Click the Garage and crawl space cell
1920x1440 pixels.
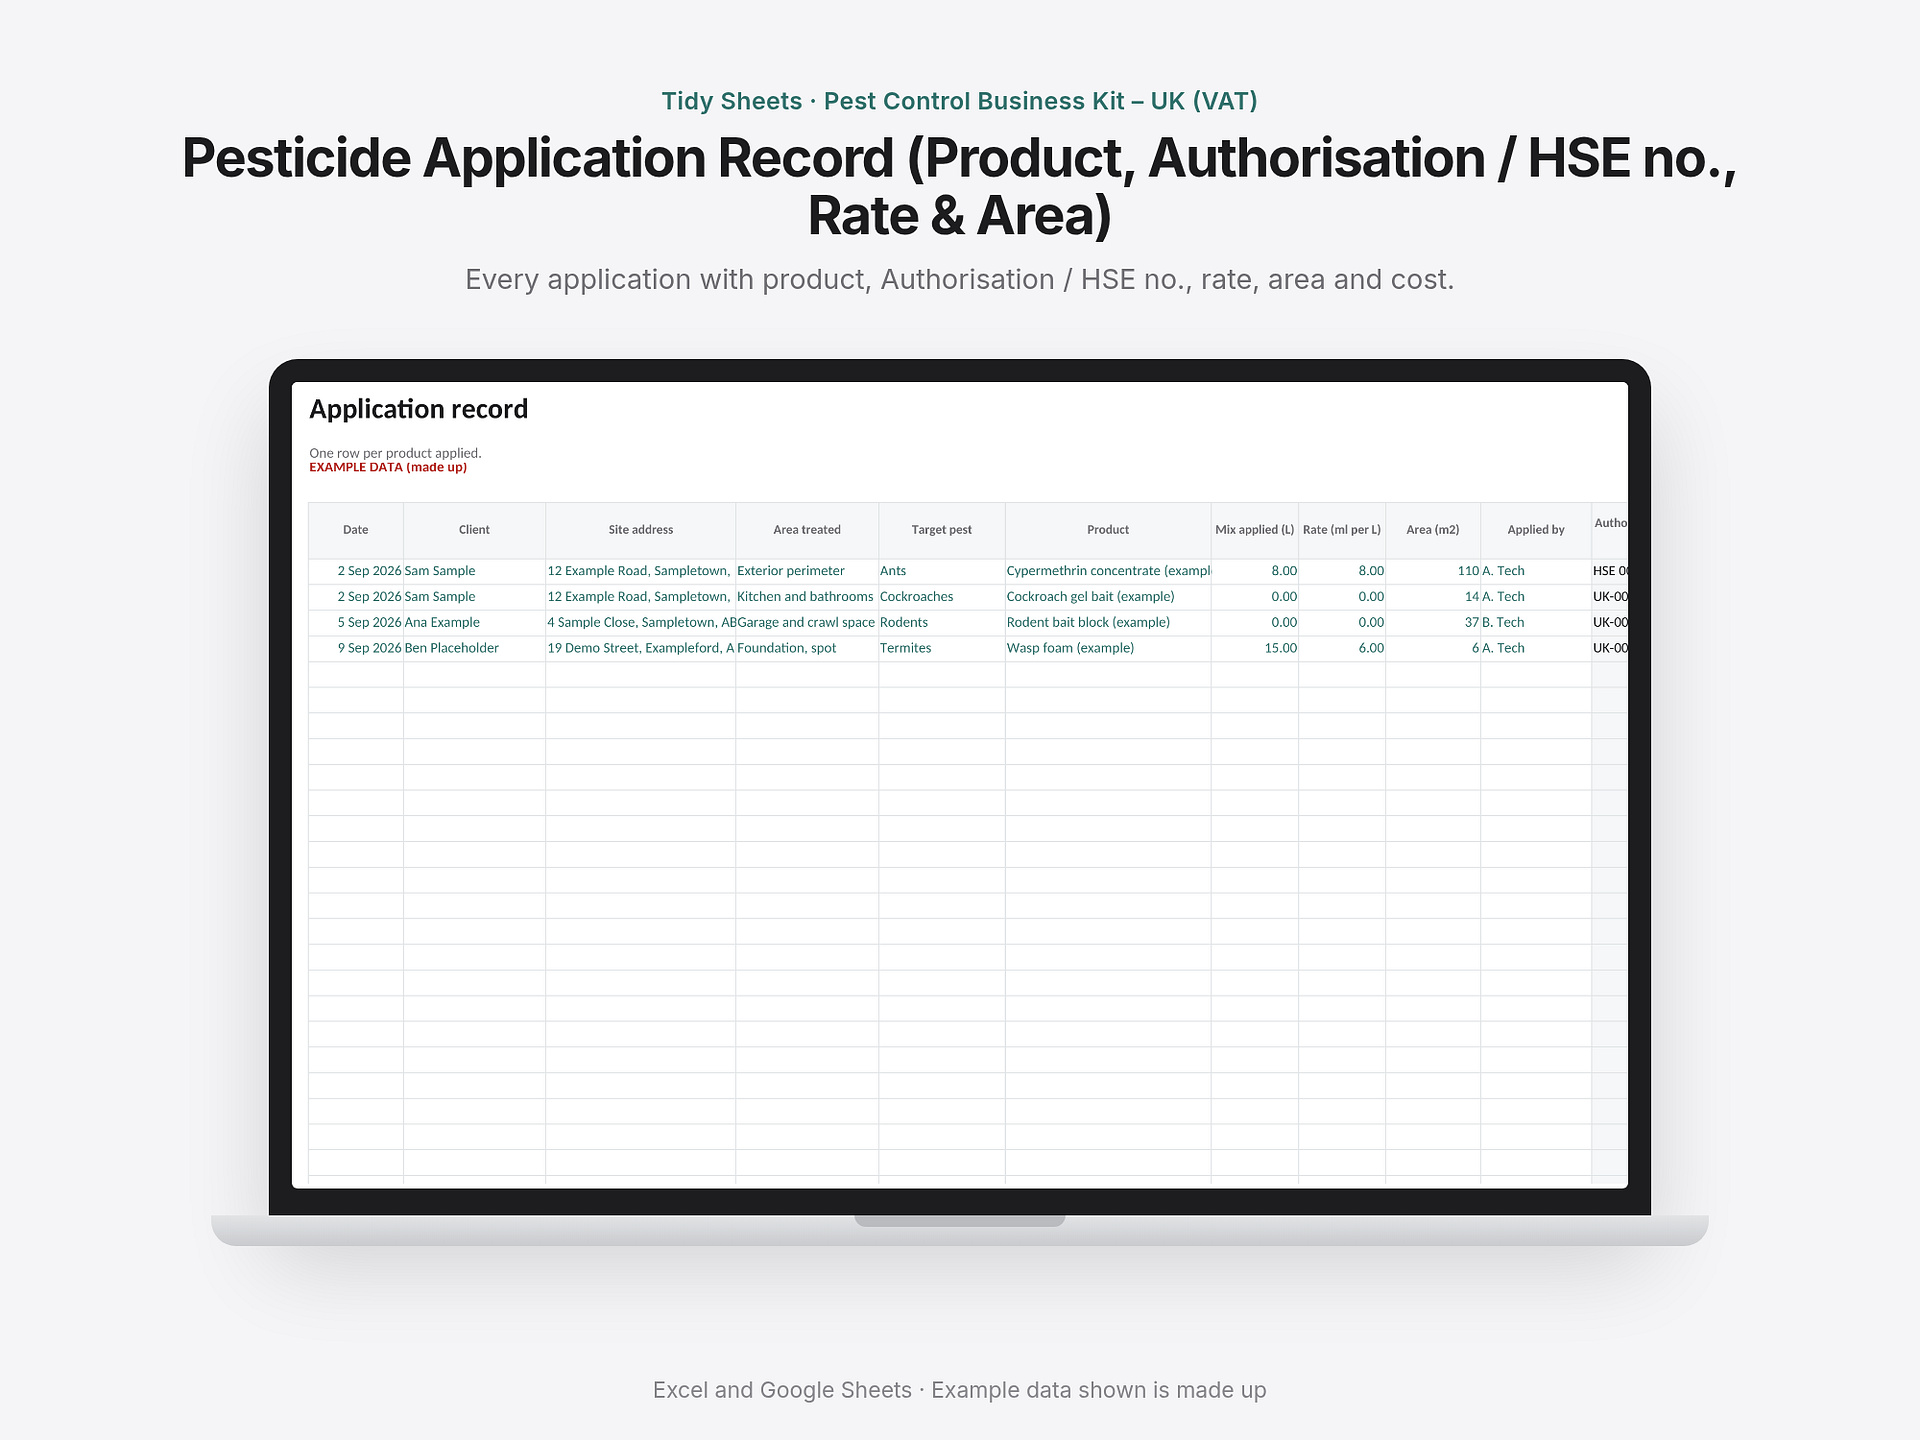coord(806,622)
